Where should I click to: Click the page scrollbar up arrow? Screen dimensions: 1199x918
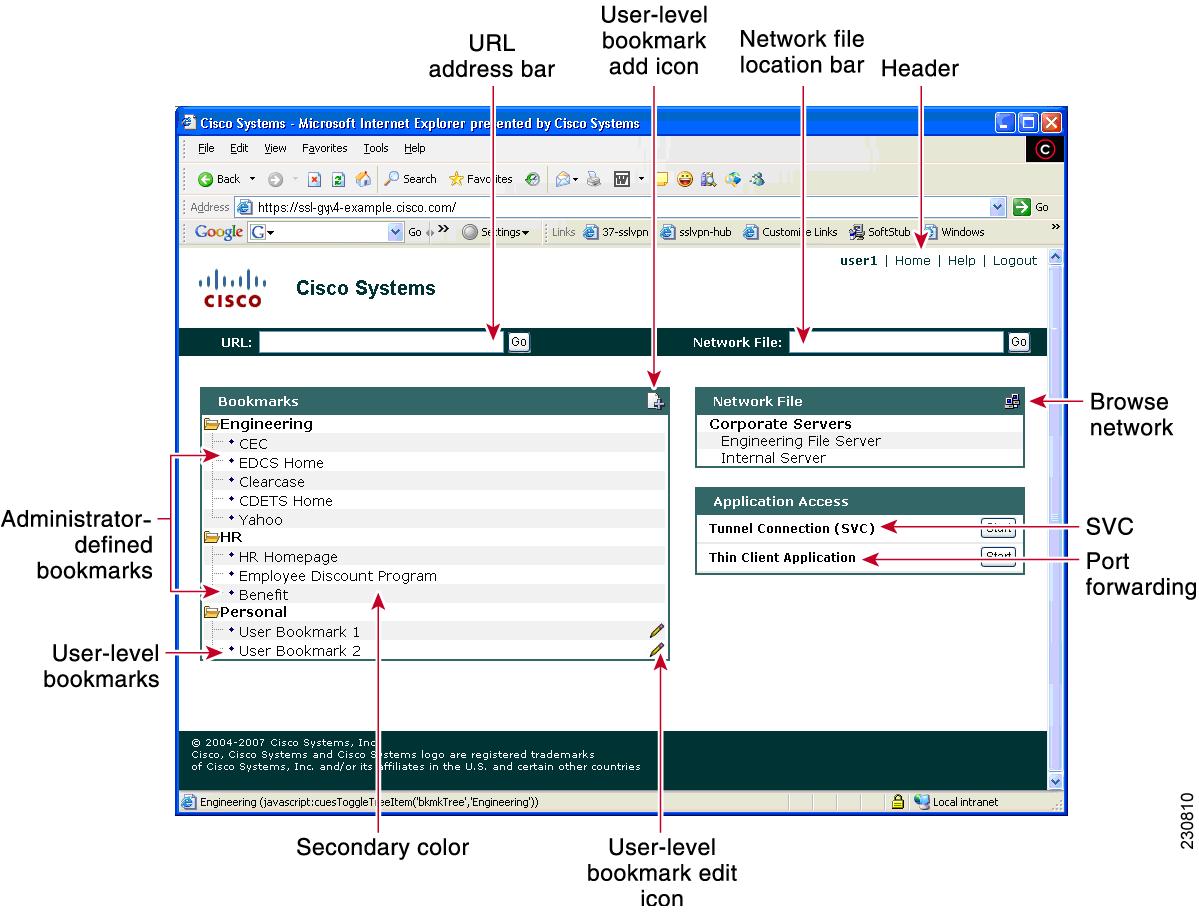click(1055, 257)
